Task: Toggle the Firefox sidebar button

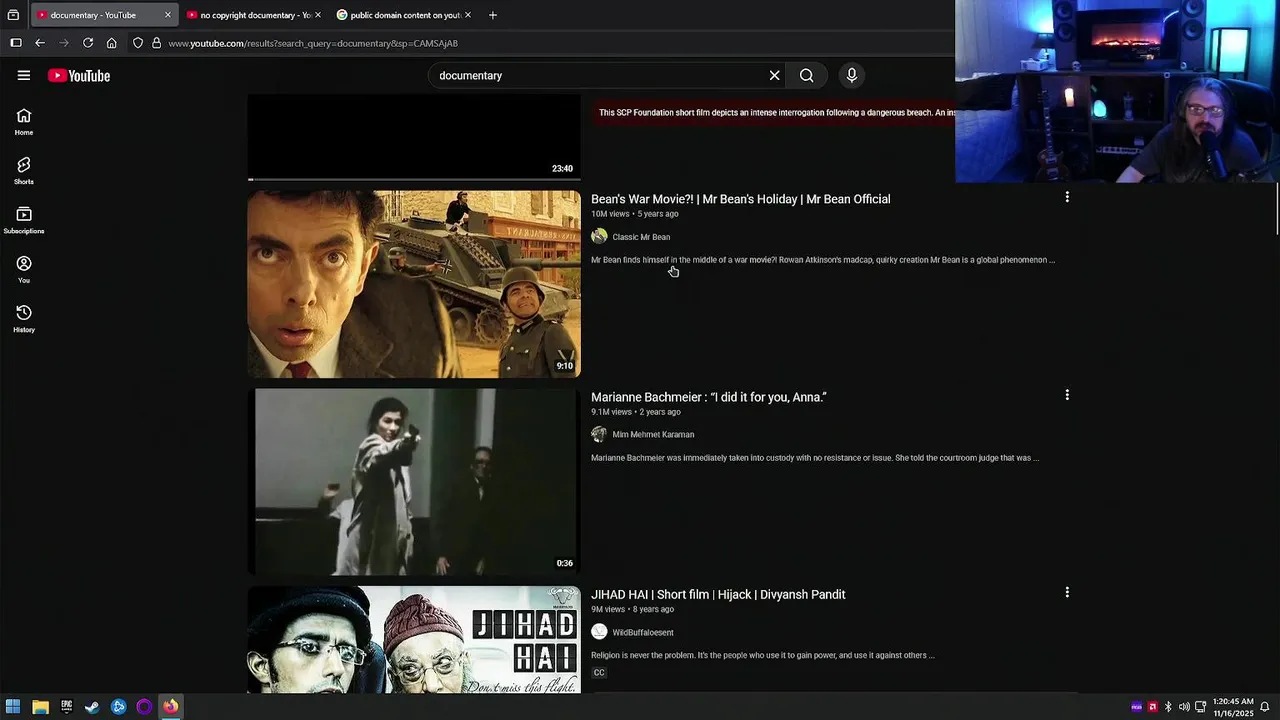Action: tap(16, 43)
